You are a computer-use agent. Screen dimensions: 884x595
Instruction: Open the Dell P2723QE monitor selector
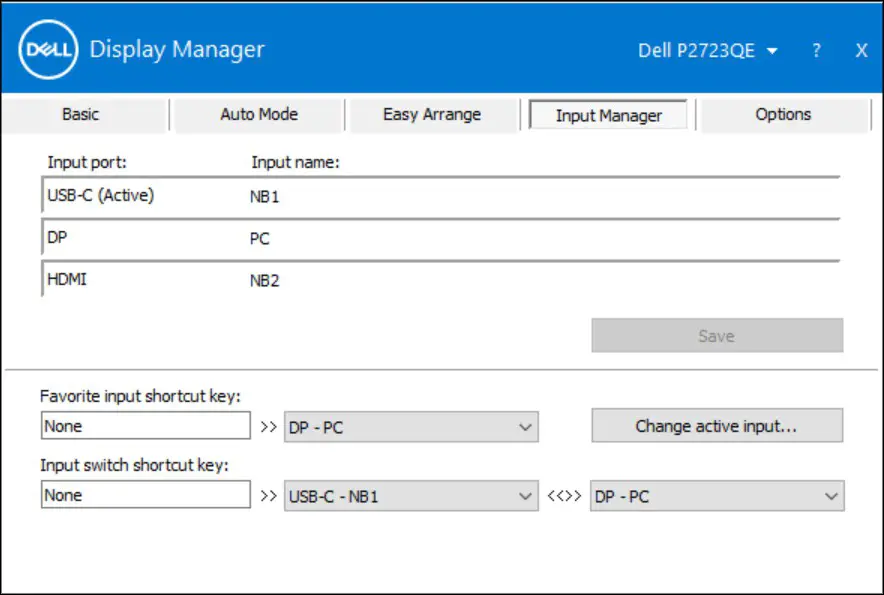coord(709,49)
